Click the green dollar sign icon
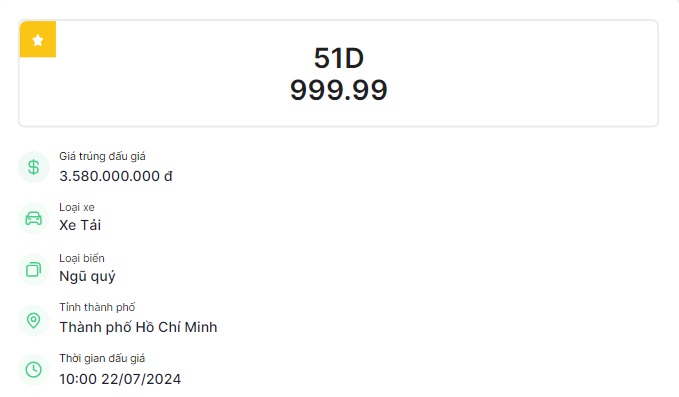The width and height of the screenshot is (679, 397). [x=33, y=167]
